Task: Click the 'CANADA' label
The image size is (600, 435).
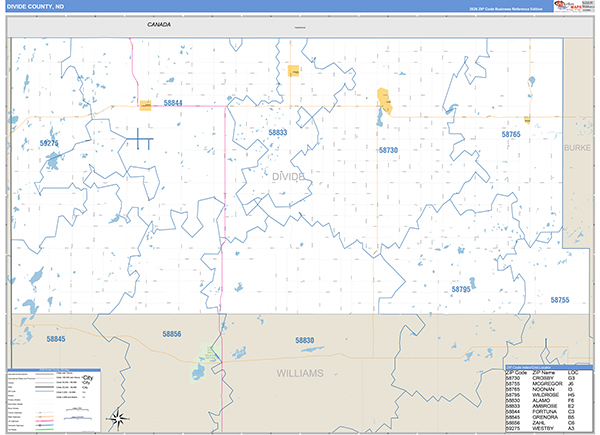Action: pos(159,24)
